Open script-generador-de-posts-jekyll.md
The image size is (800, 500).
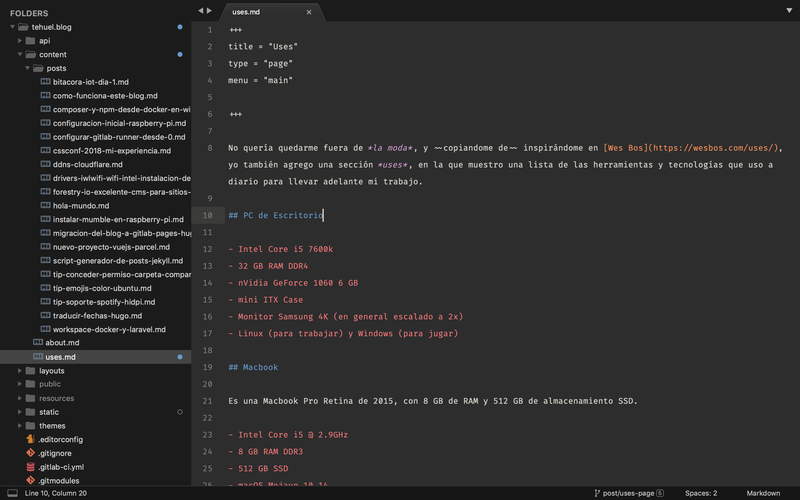click(118, 261)
